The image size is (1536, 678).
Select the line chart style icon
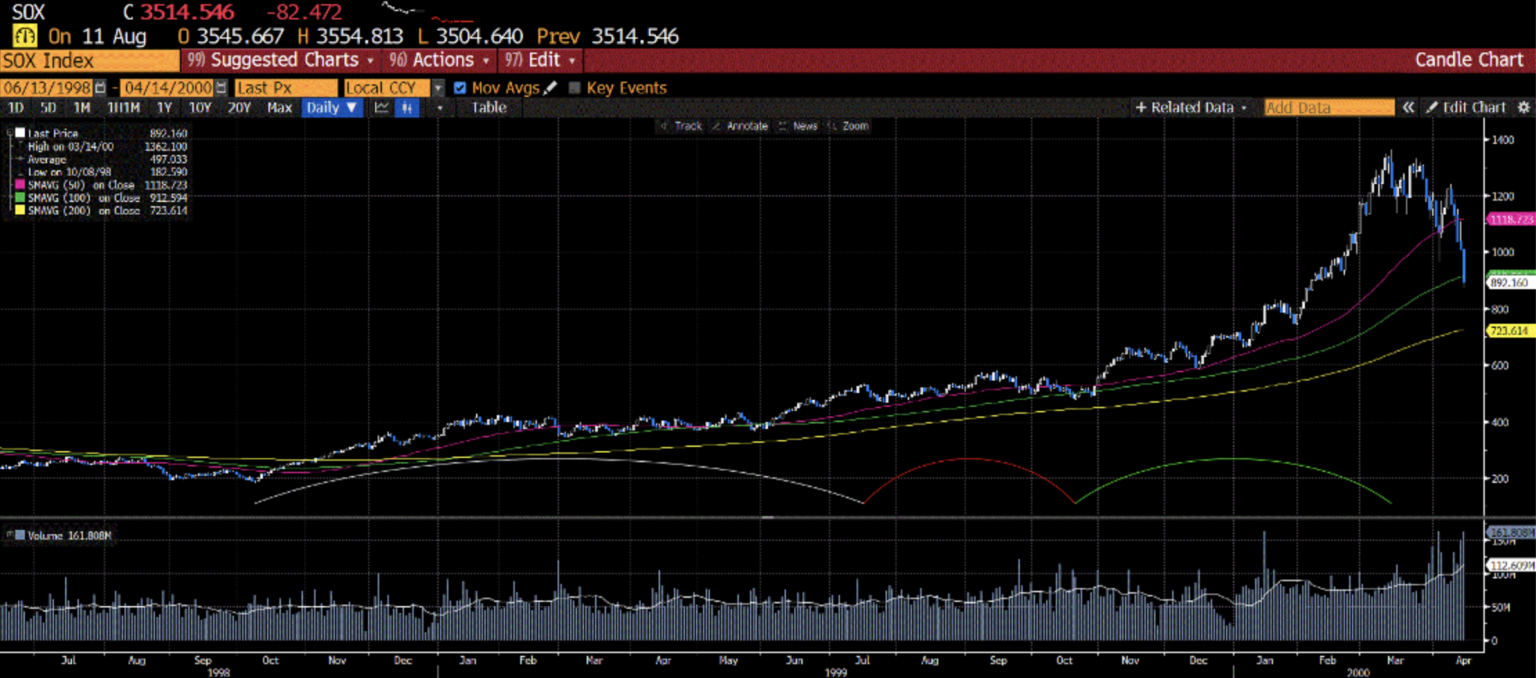click(x=382, y=108)
